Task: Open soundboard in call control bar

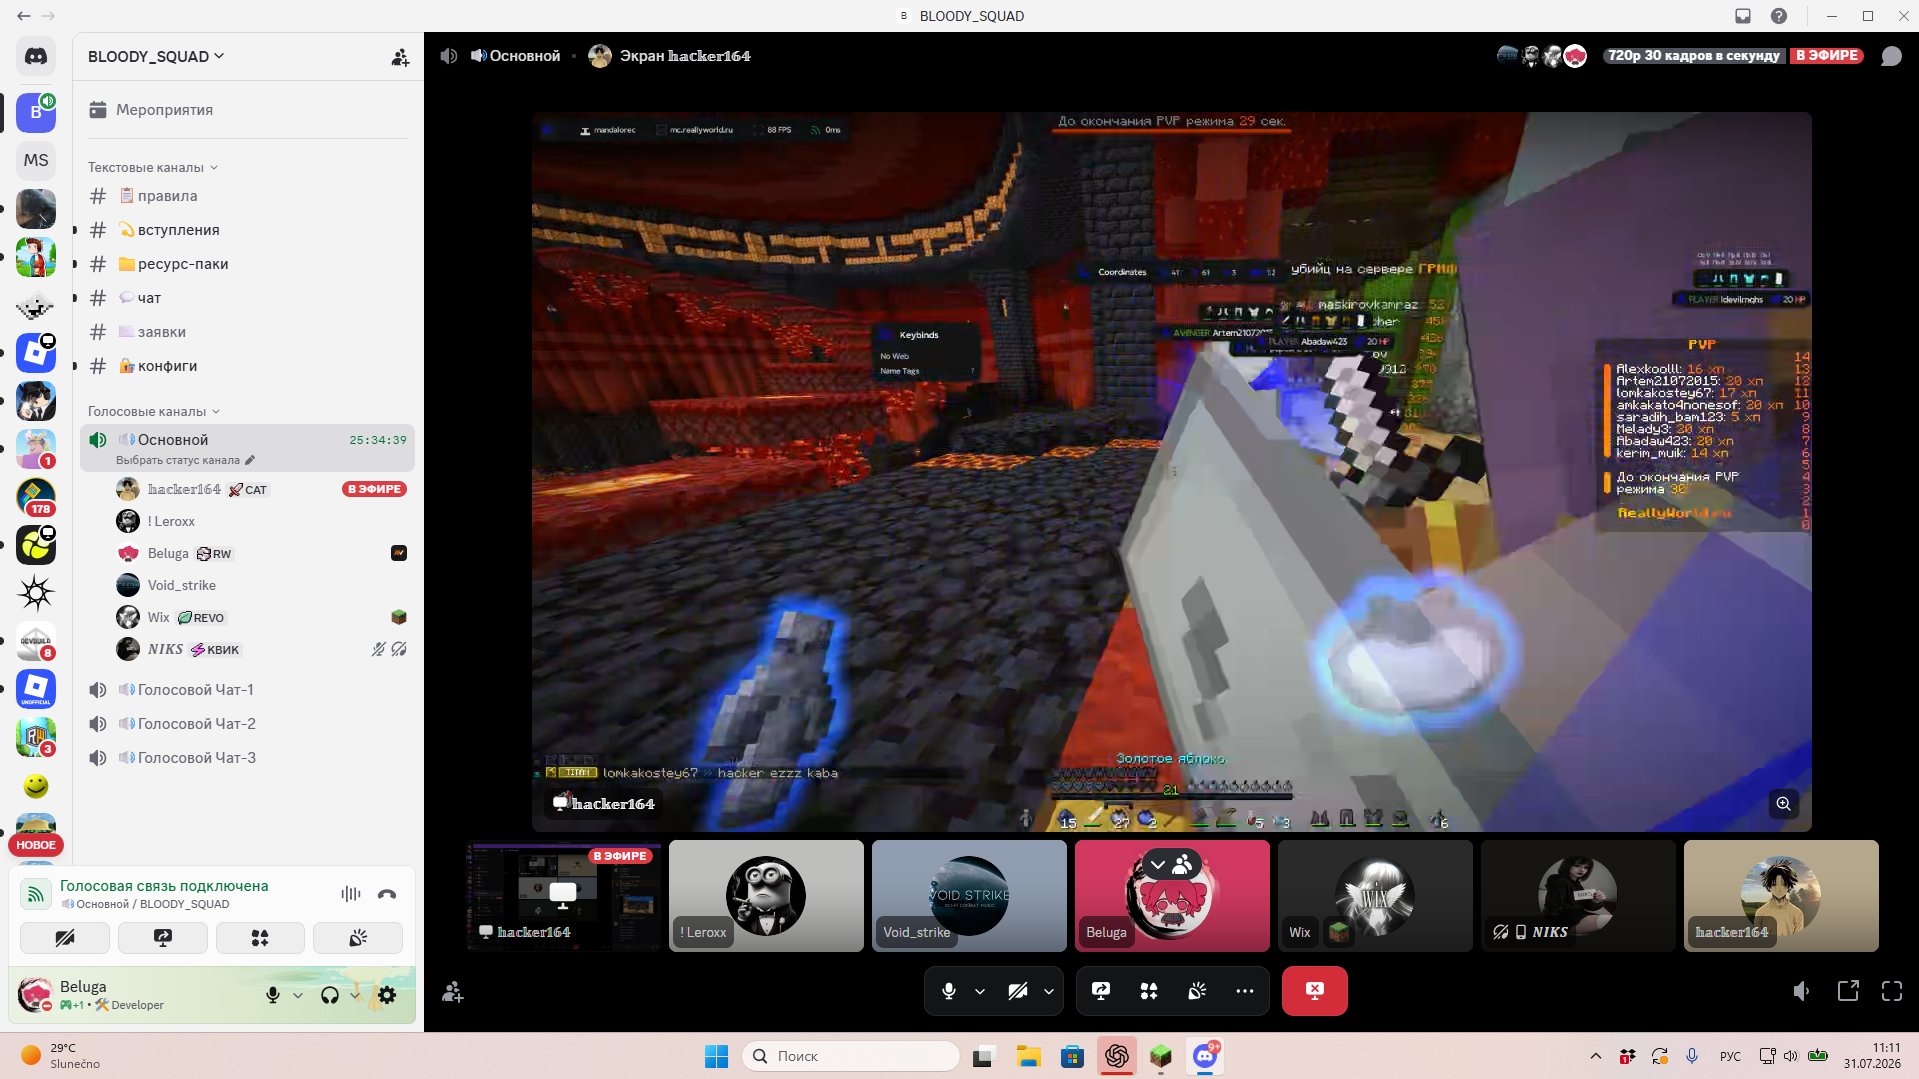Action: click(x=1197, y=991)
